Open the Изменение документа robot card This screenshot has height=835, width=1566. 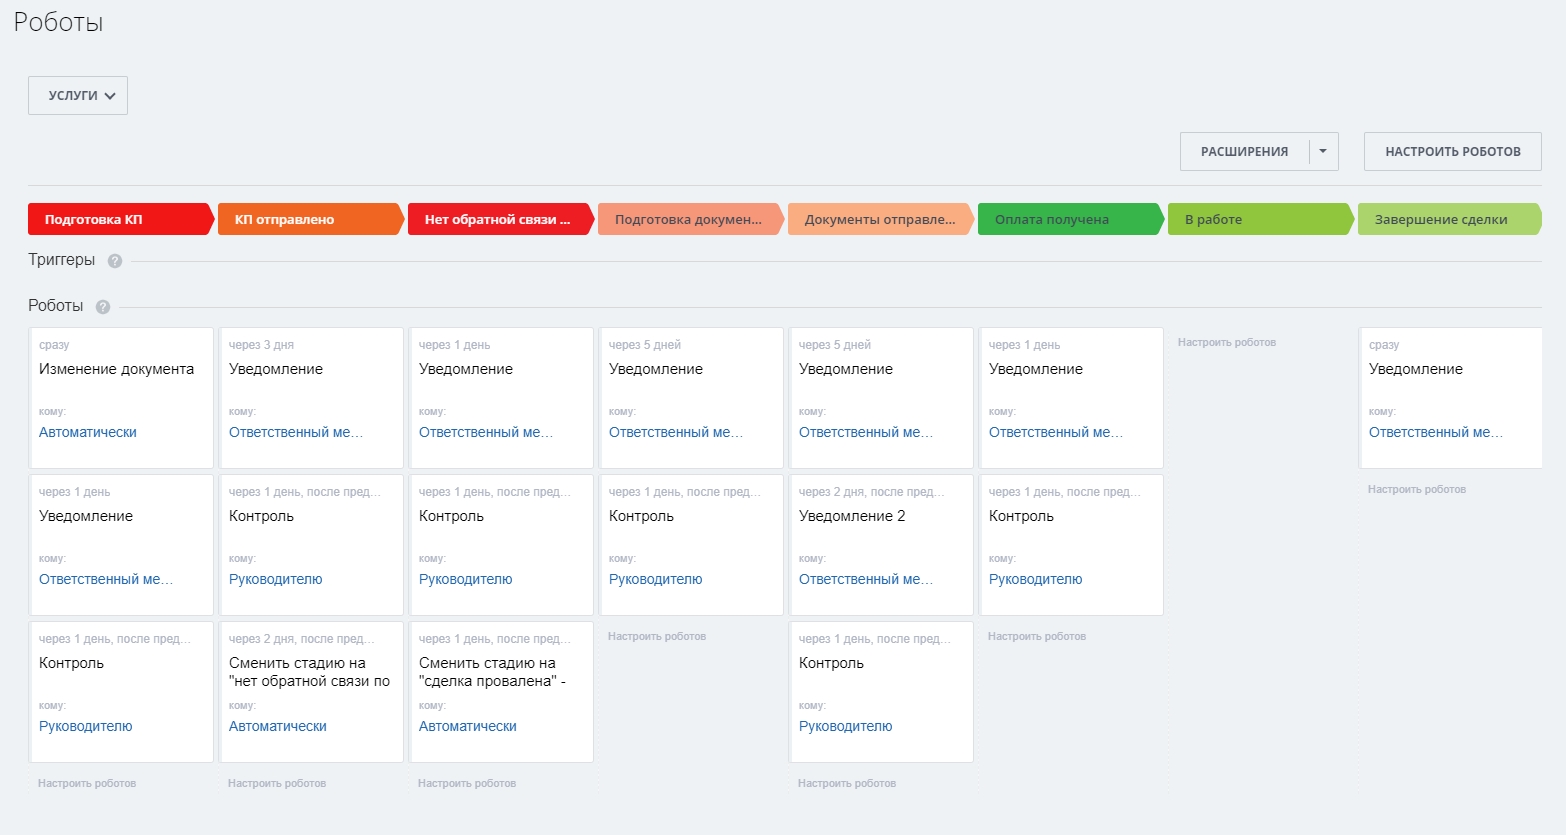[x=117, y=369]
